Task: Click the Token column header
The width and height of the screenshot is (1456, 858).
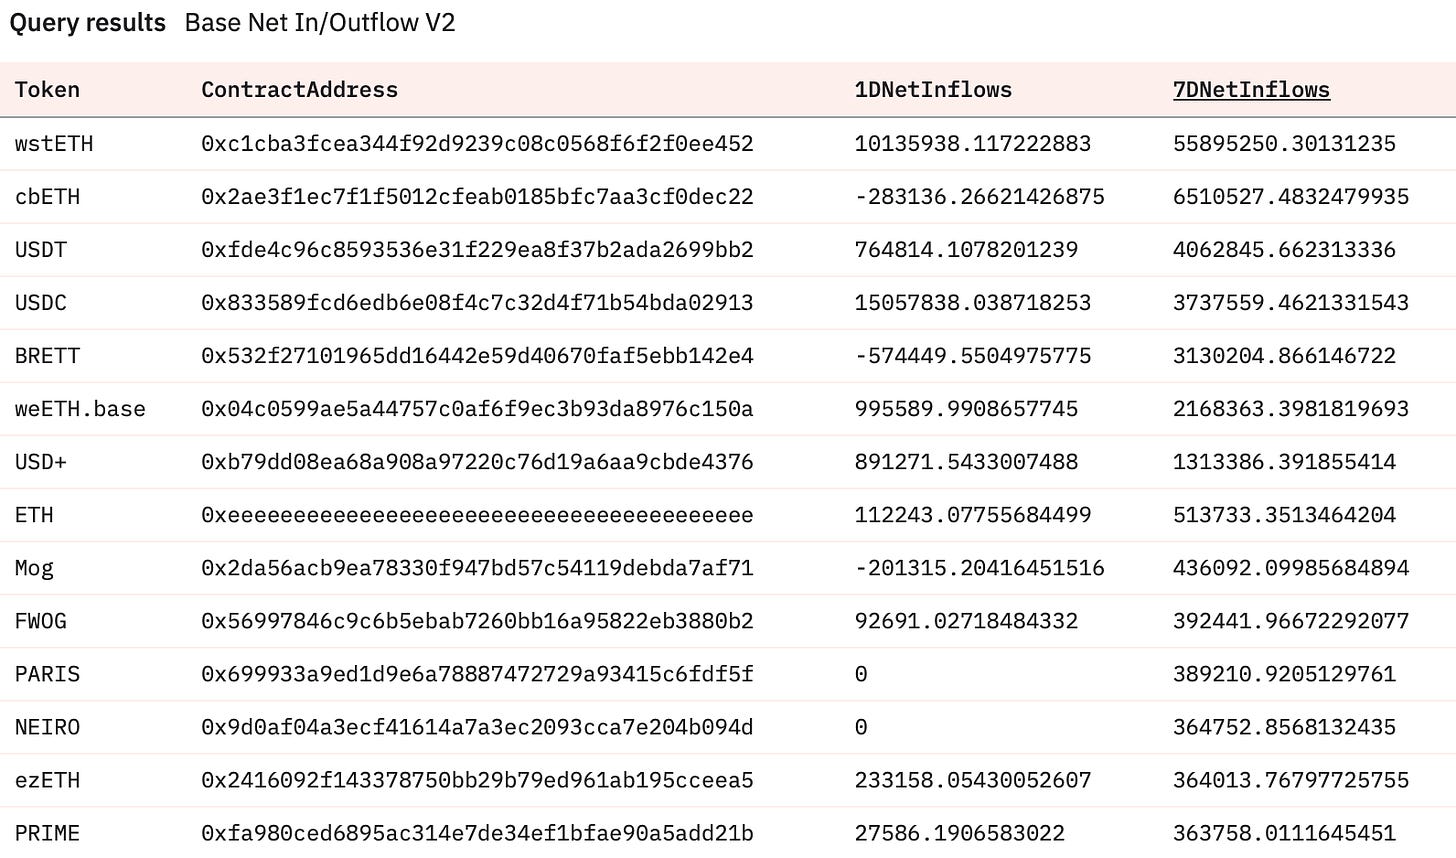Action: point(47,90)
